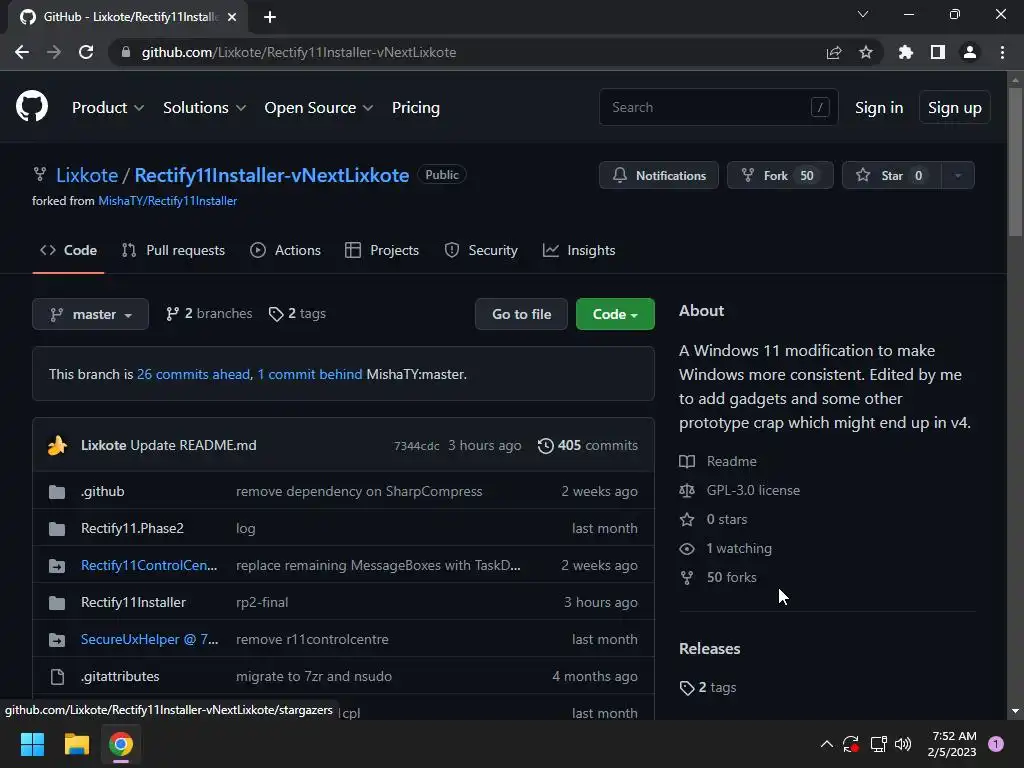This screenshot has height=768, width=1024.
Task: Open Chrome extensions puzzle icon
Action: [x=905, y=52]
